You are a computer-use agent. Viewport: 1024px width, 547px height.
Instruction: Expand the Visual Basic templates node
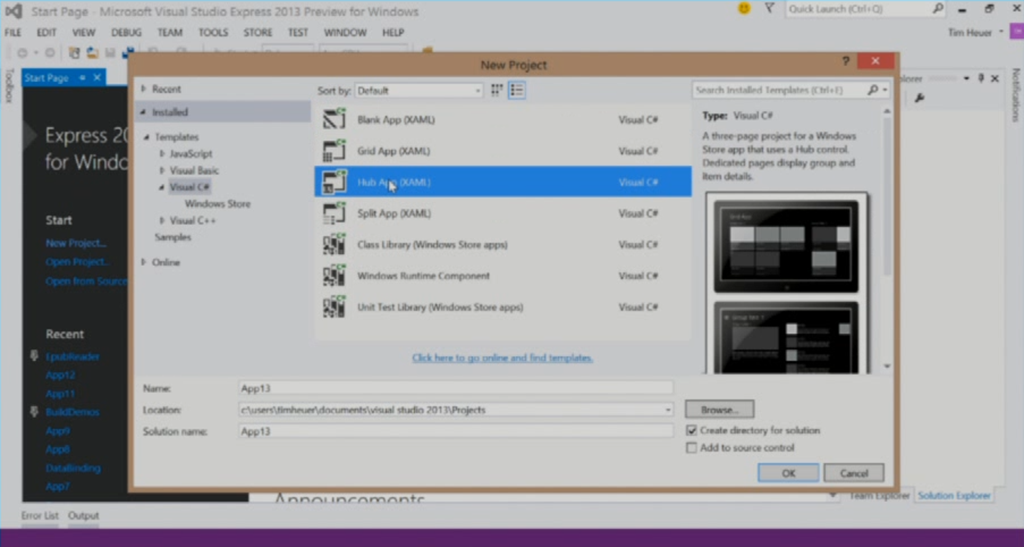click(162, 170)
